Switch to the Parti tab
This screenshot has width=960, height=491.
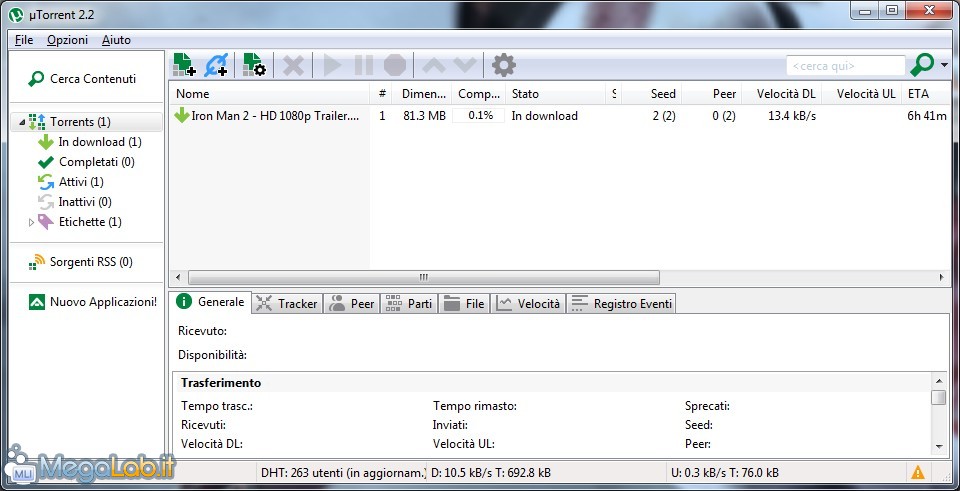pos(410,304)
